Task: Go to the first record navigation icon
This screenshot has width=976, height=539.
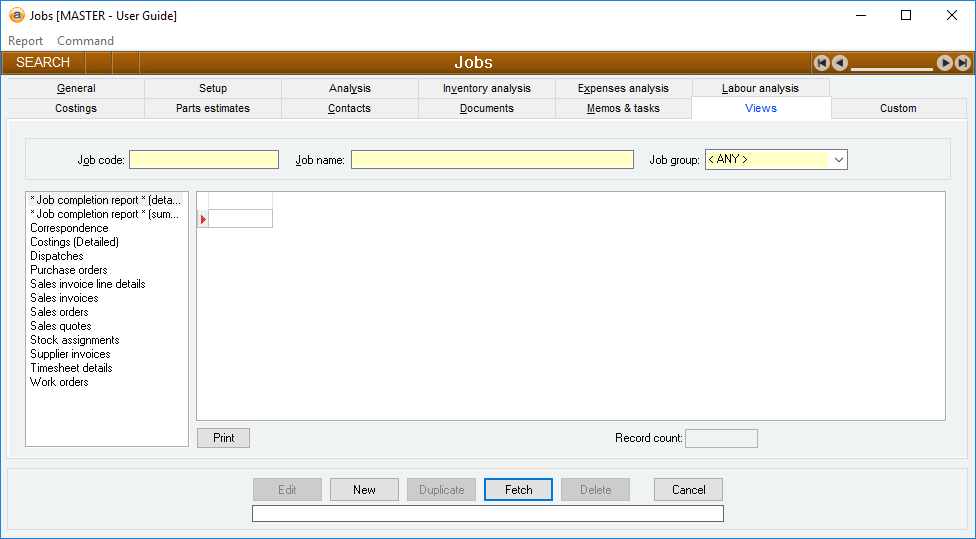Action: click(x=822, y=63)
